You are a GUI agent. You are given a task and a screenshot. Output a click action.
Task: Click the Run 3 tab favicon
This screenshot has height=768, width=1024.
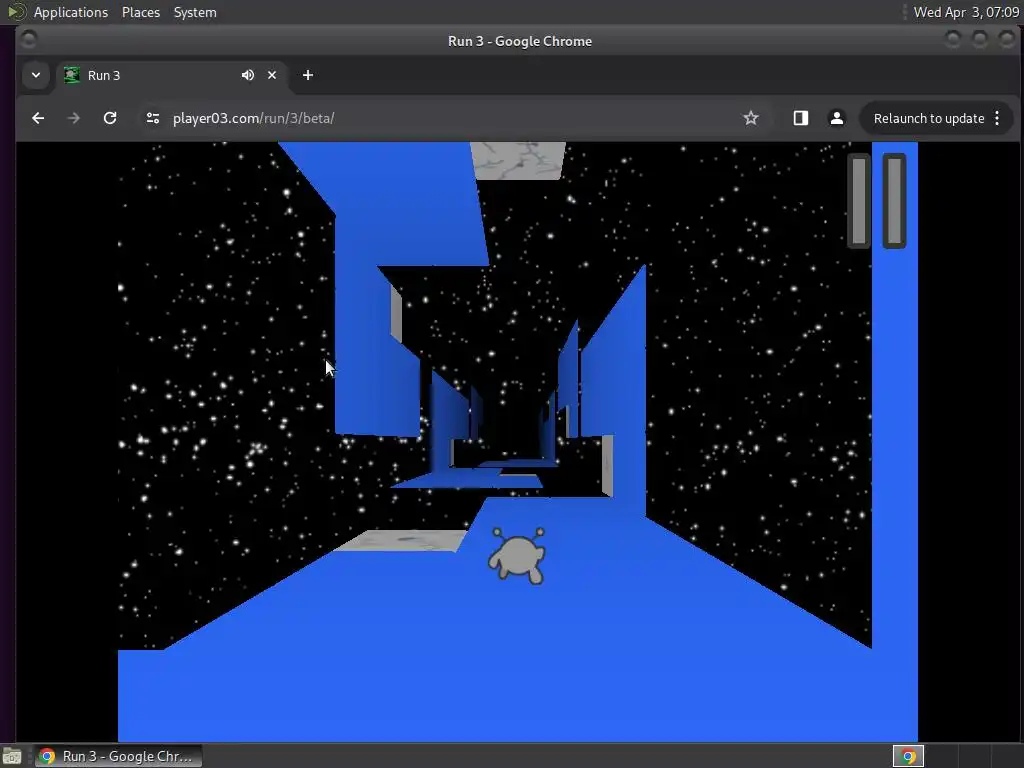tap(72, 75)
